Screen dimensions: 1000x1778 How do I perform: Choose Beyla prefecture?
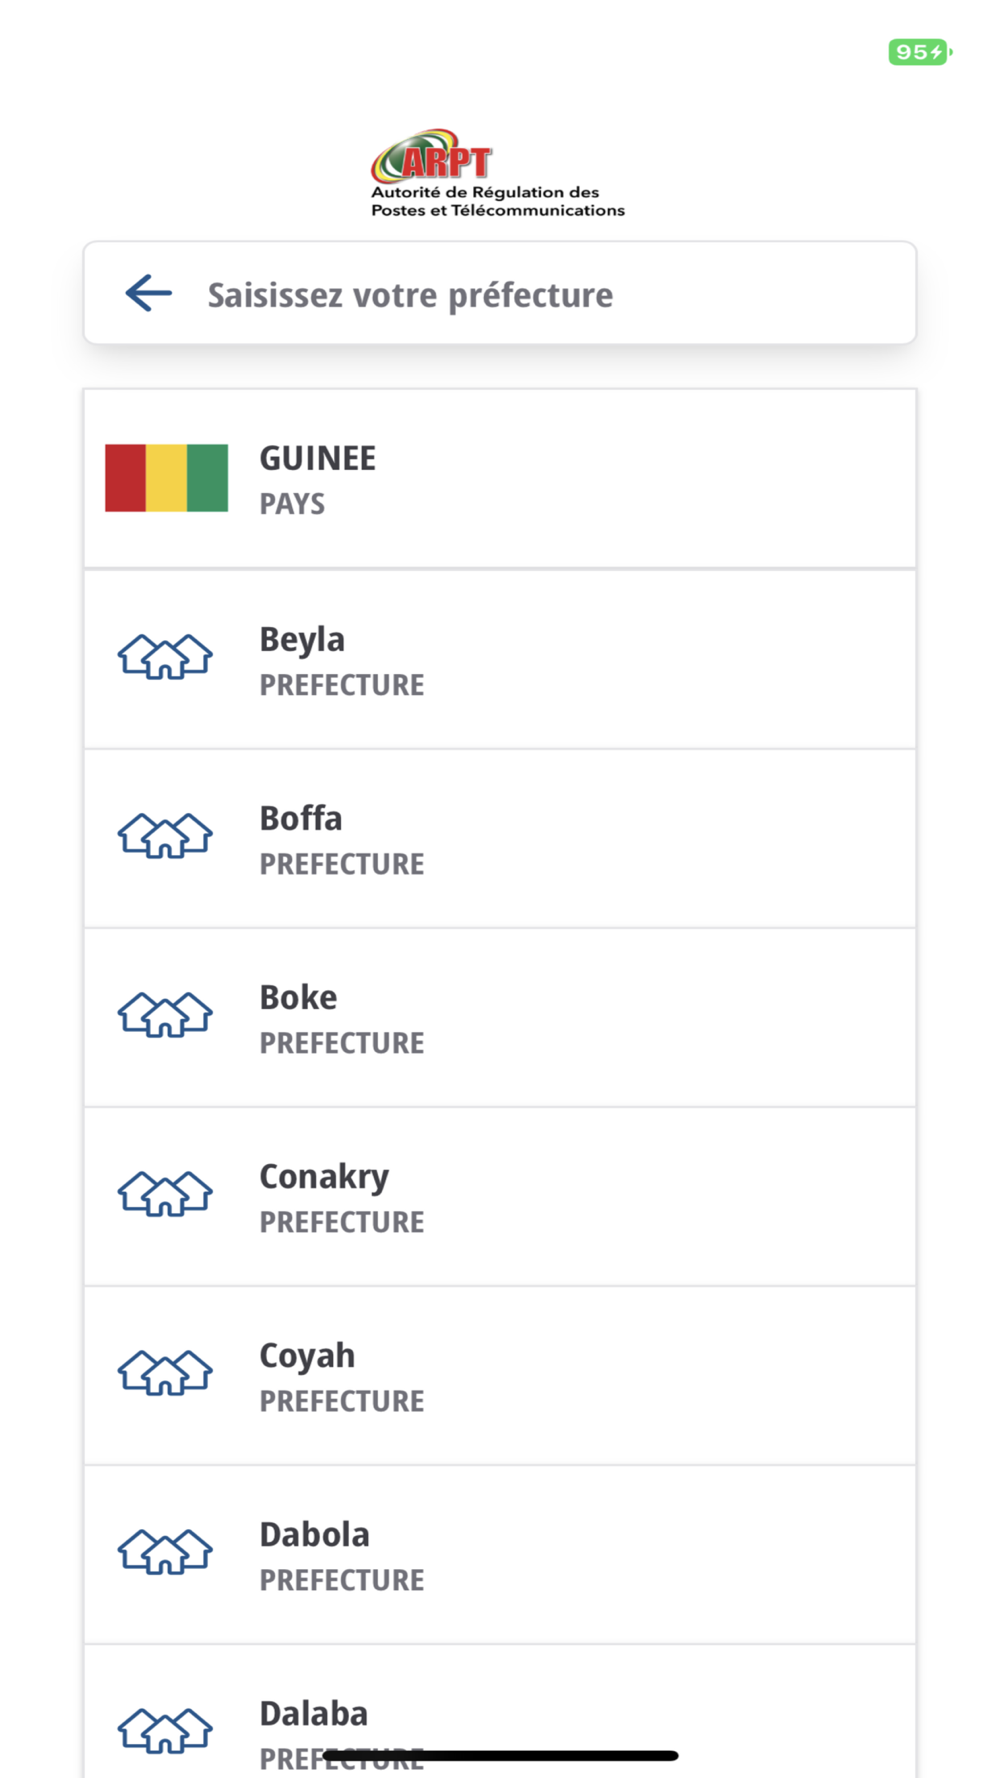pos(500,659)
